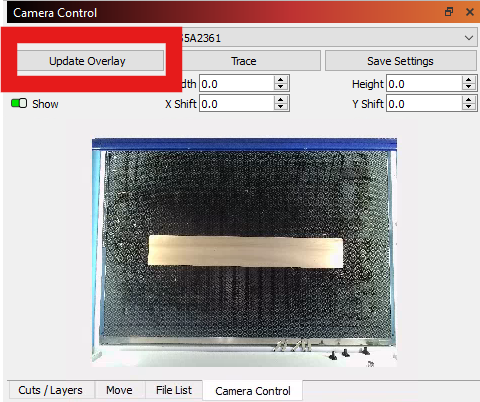The height and width of the screenshot is (402, 480).
Task: Click into the X Shift input field
Action: 237,104
